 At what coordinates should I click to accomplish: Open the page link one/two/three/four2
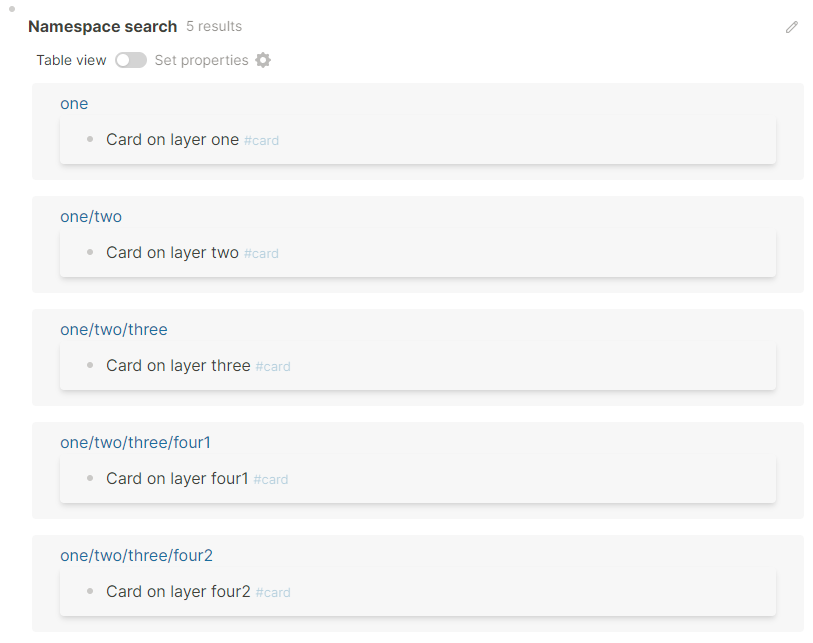click(x=137, y=555)
